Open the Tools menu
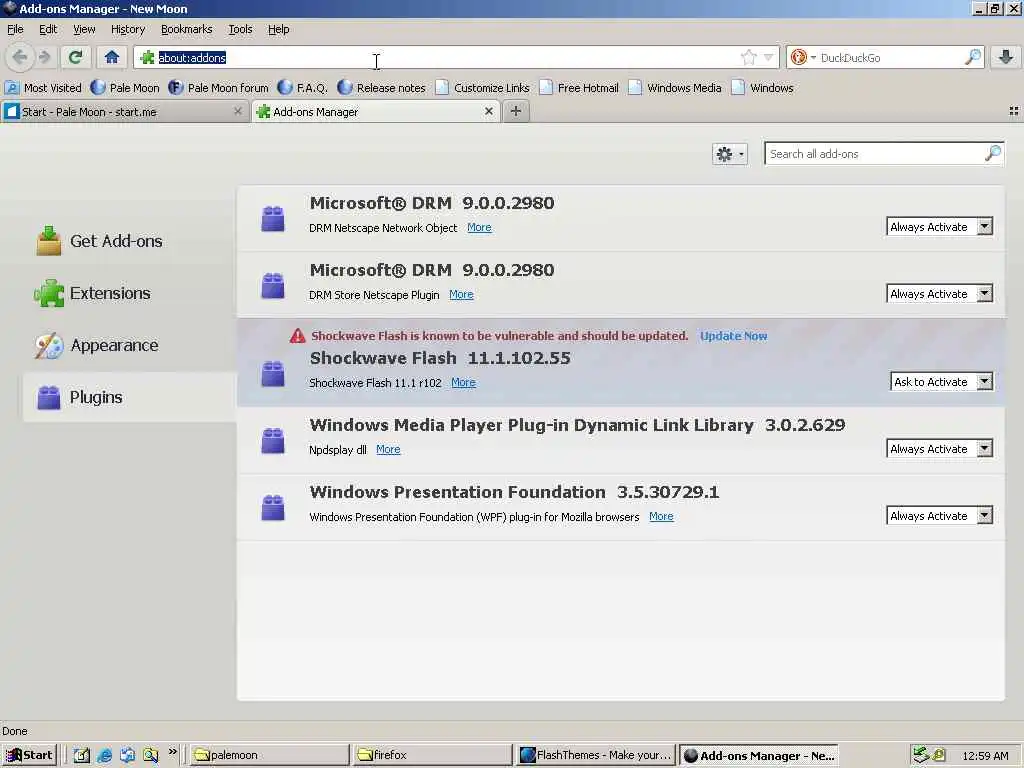1024x768 pixels. 240,29
